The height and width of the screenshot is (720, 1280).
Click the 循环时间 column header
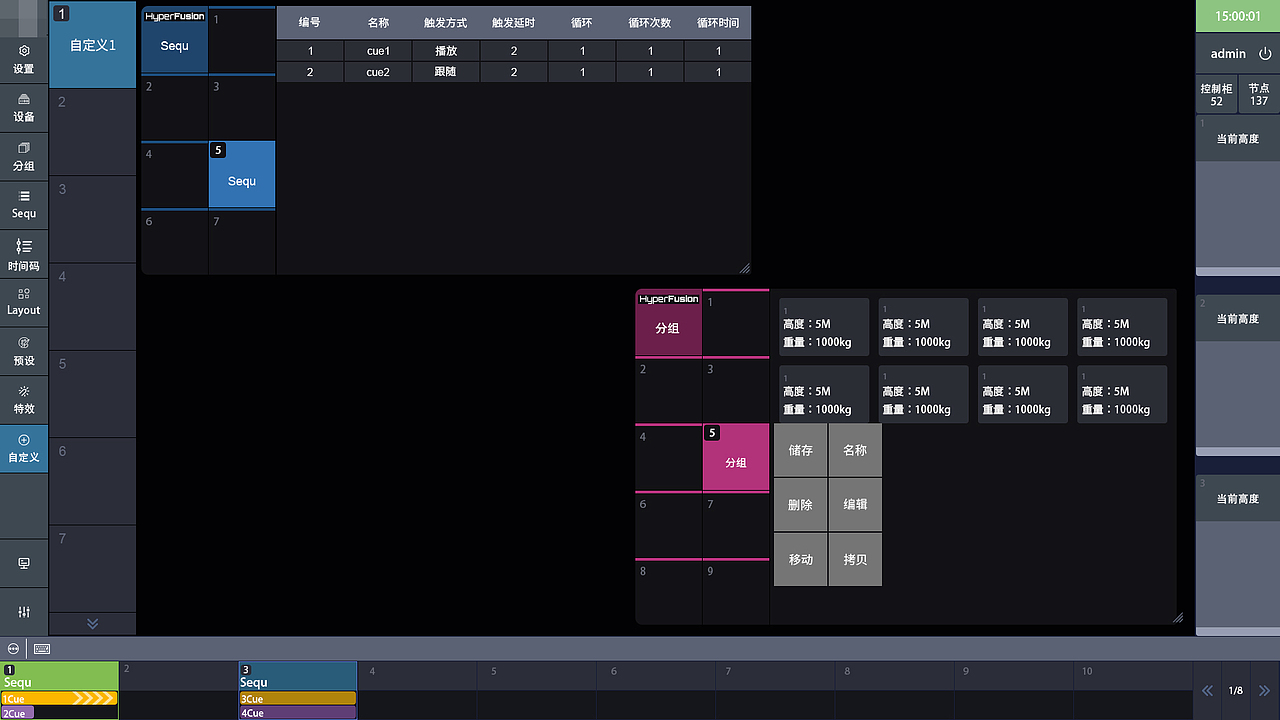[718, 23]
